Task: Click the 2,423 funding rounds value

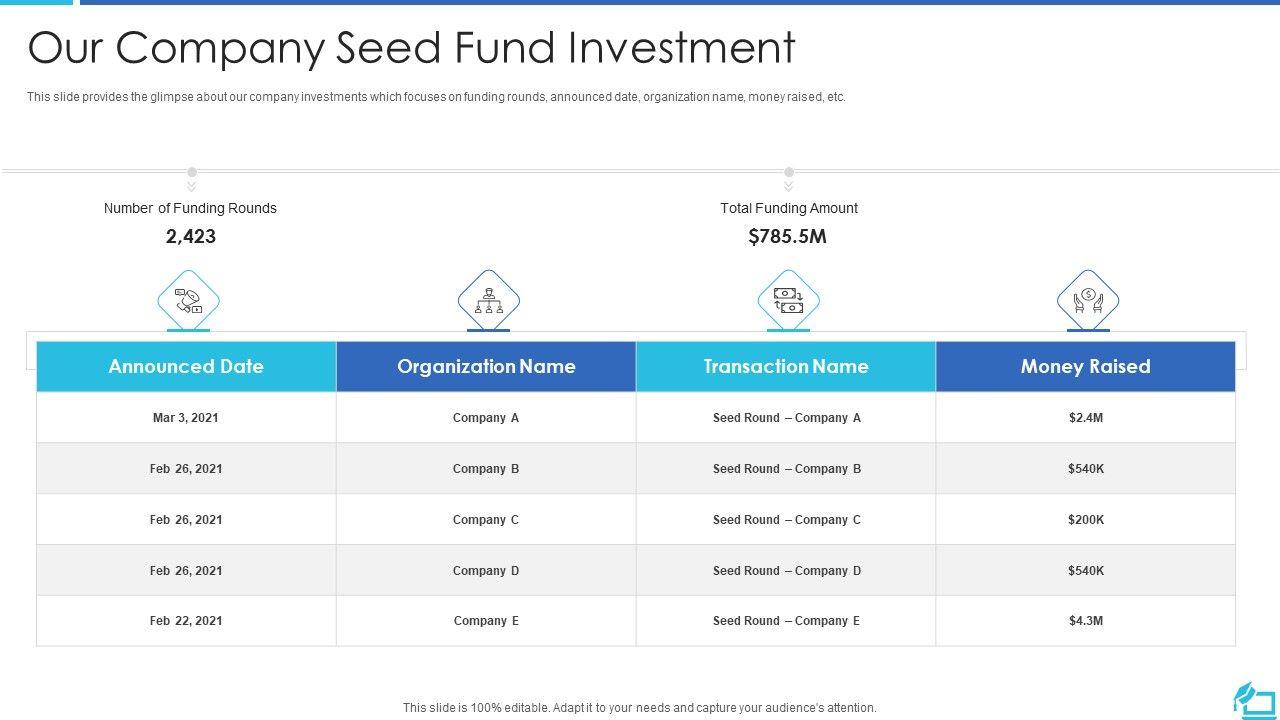Action: 190,237
